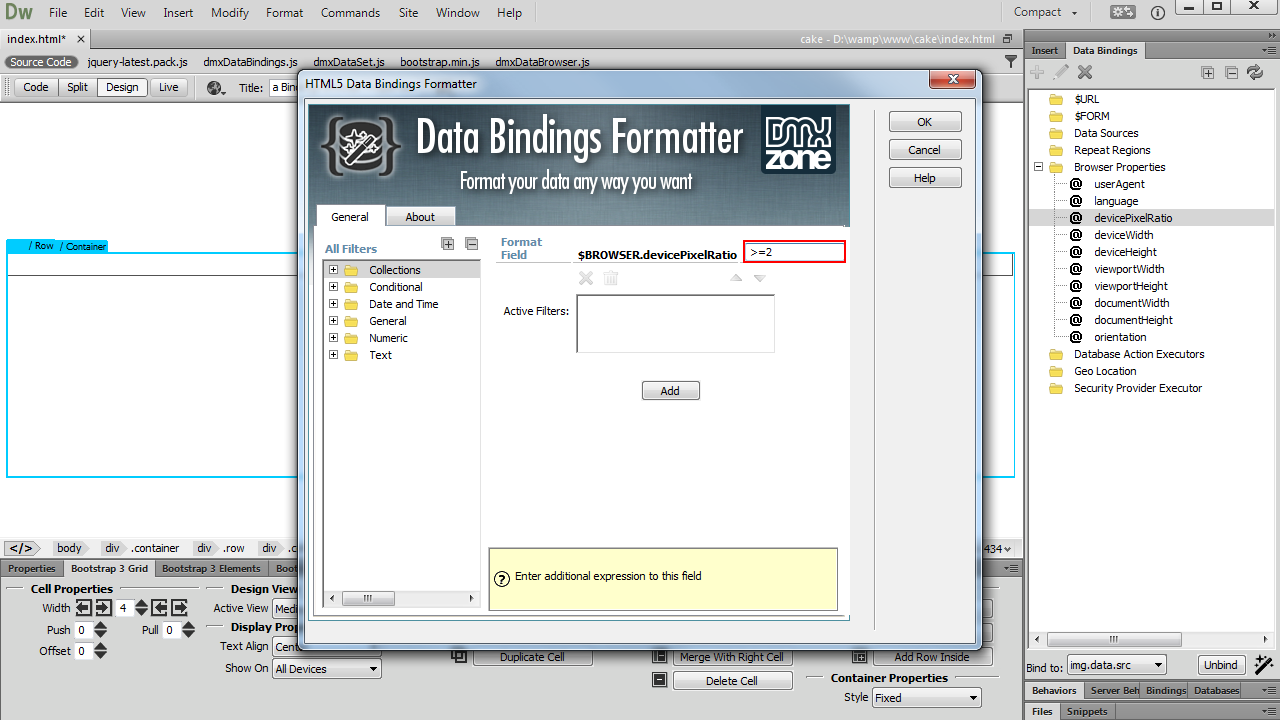Expand the Numeric filter folder
Image resolution: width=1280 pixels, height=720 pixels.
(333, 338)
